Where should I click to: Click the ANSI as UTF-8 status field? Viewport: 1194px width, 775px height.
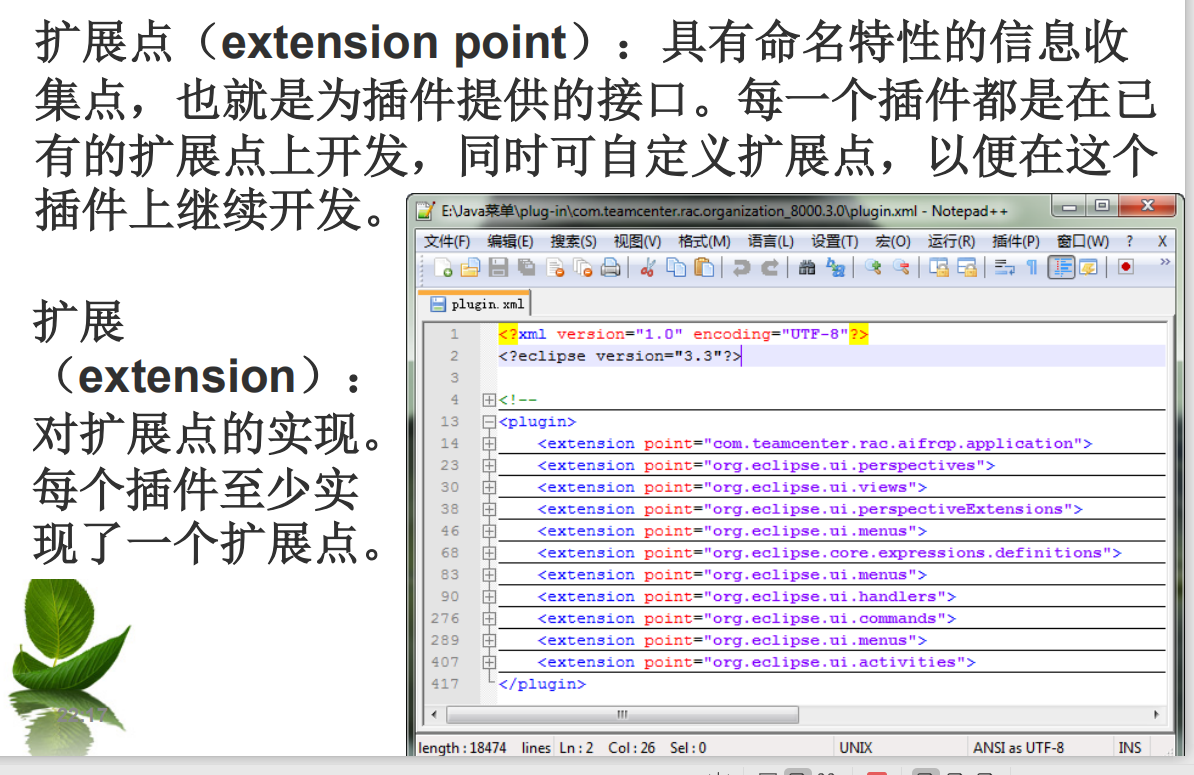(x=1018, y=747)
